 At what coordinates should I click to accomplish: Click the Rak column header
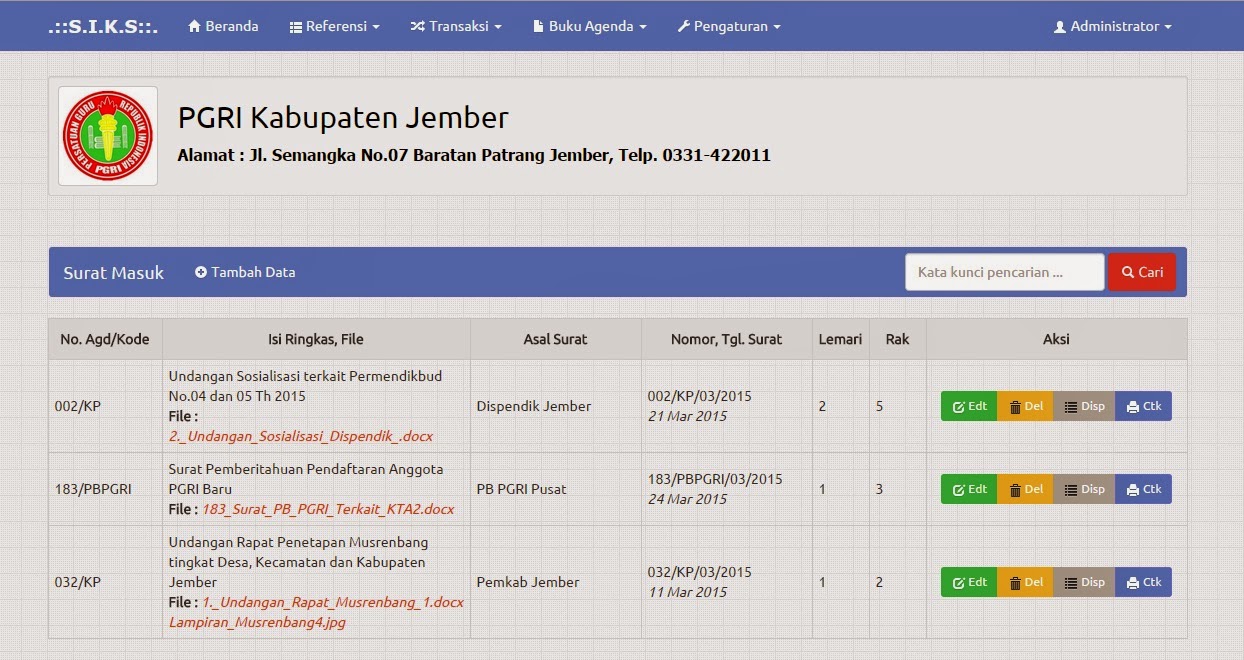(897, 339)
